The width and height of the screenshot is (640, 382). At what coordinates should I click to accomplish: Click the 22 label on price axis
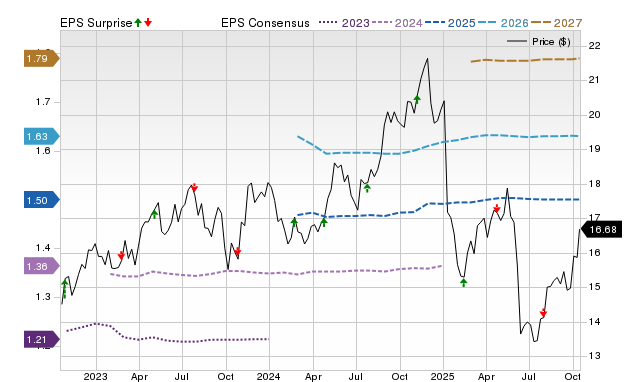coord(594,46)
